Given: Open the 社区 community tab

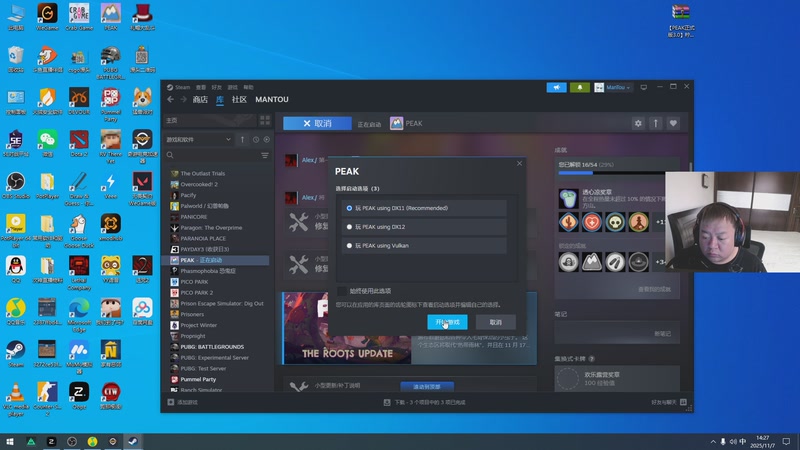Looking at the screenshot, I should point(239,99).
